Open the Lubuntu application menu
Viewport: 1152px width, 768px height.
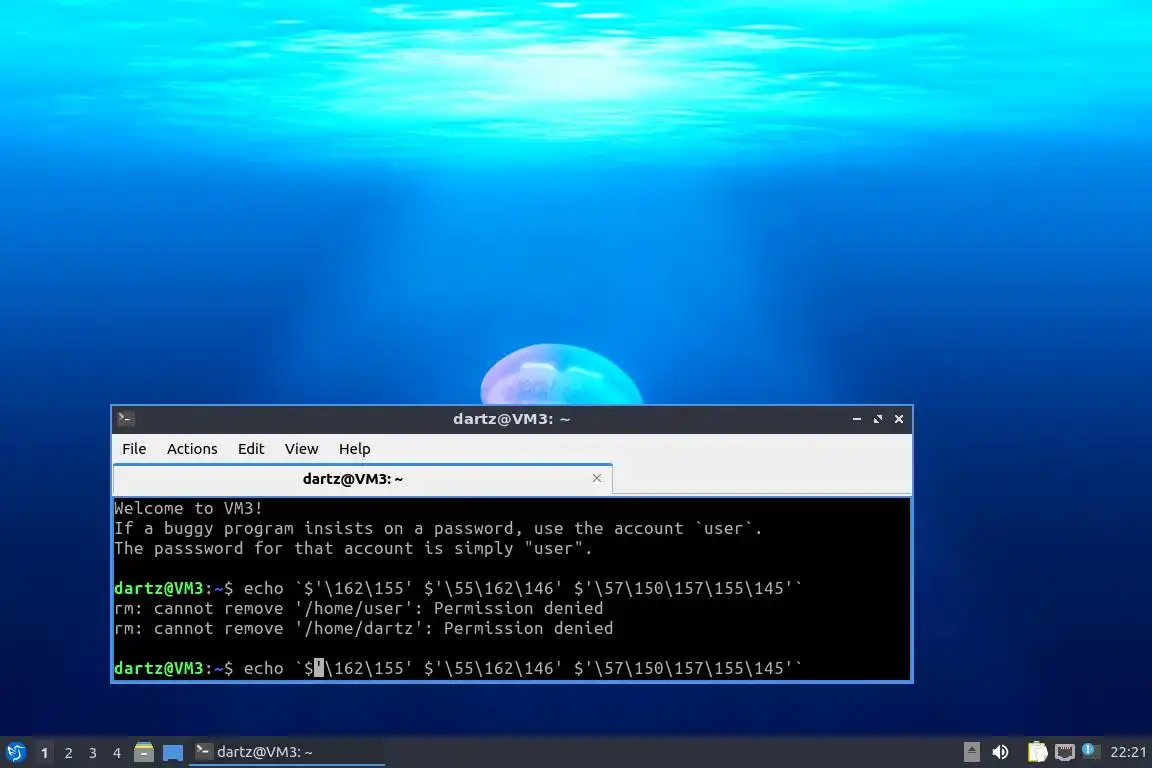coord(15,752)
